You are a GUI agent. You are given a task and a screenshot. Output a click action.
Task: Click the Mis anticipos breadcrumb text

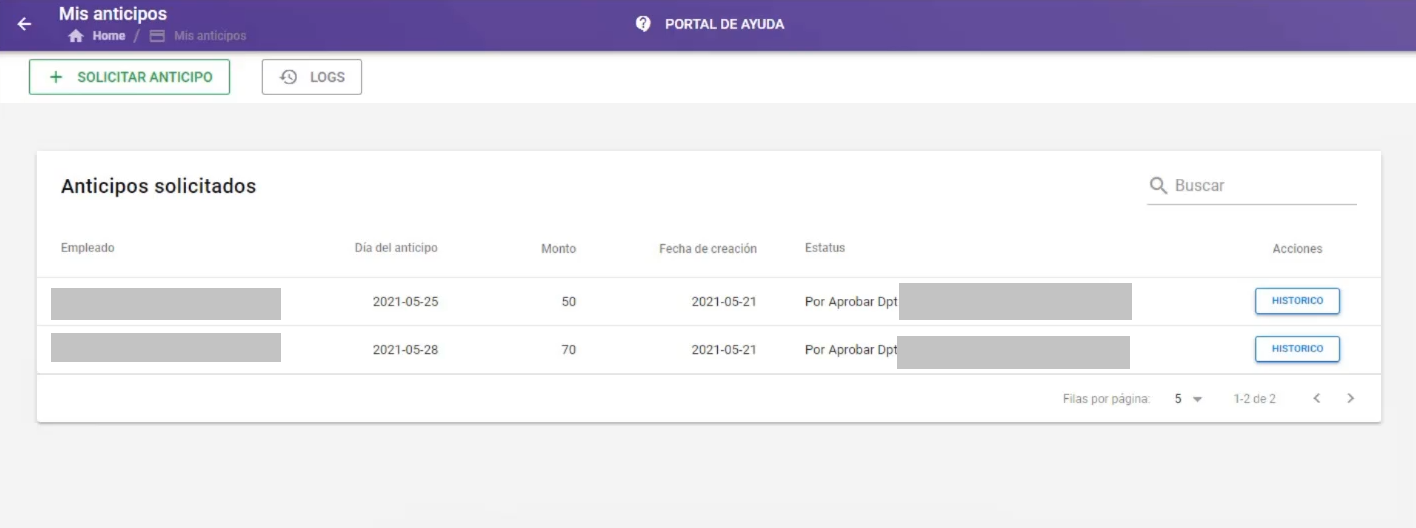coord(210,36)
